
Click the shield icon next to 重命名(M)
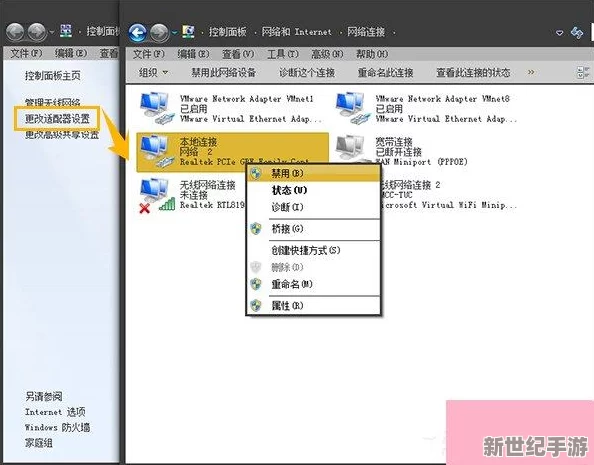[256, 284]
